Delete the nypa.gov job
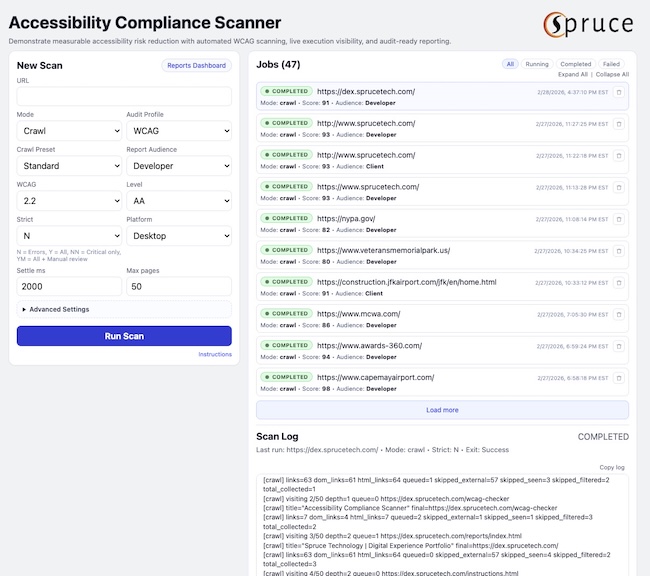This screenshot has height=576, width=650. point(618,219)
